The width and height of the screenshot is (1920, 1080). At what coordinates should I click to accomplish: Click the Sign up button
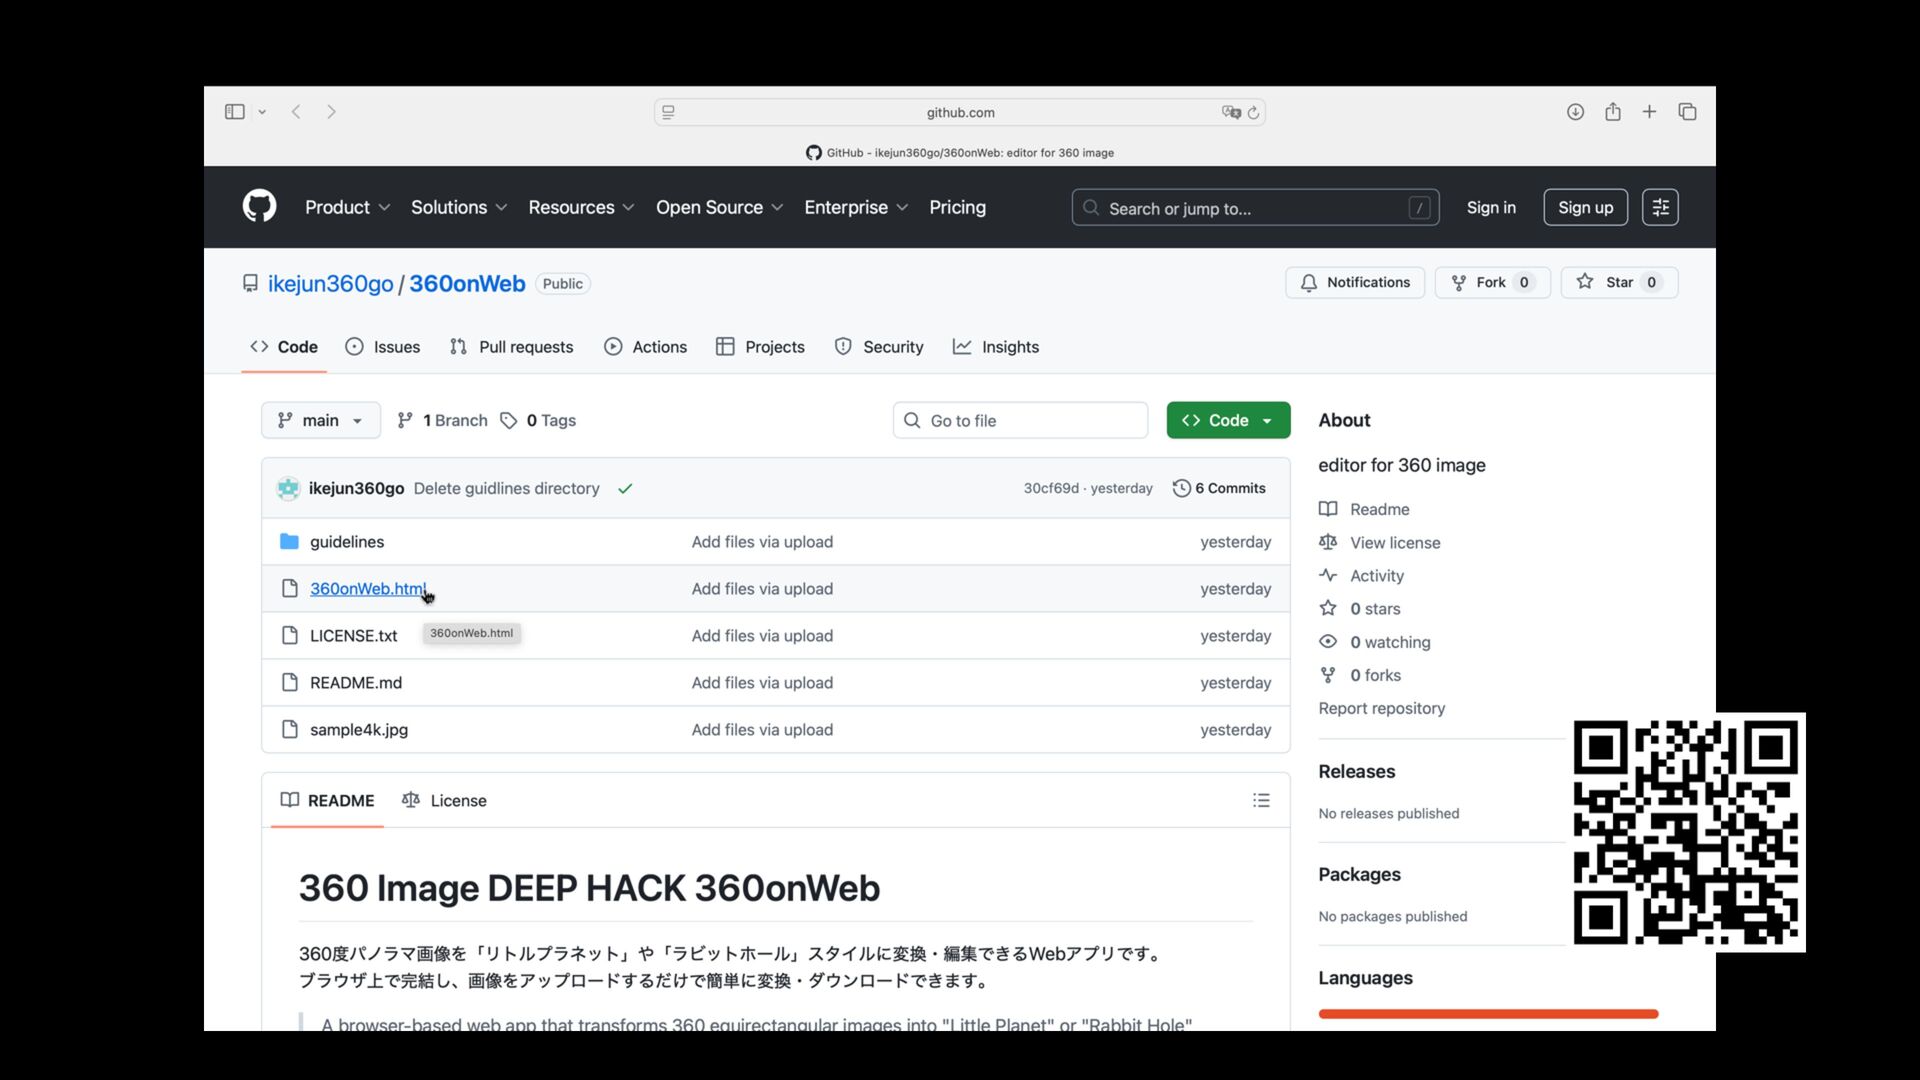point(1585,207)
